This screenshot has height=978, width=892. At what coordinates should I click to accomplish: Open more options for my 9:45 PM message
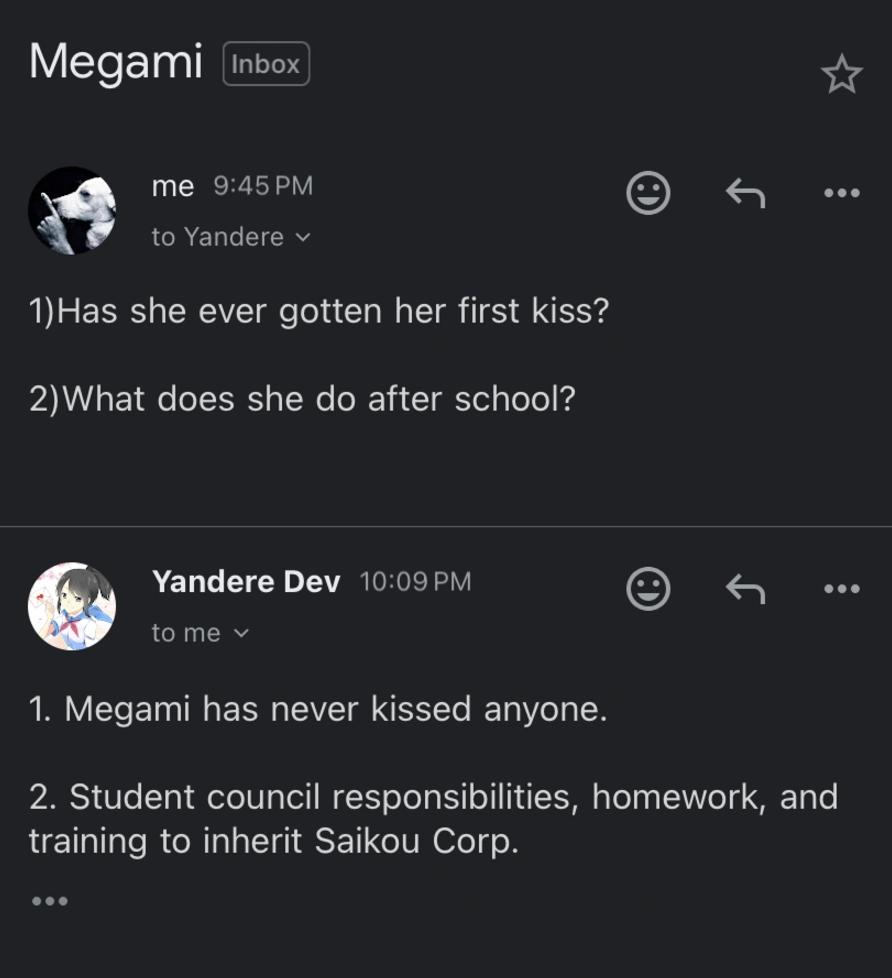(841, 193)
